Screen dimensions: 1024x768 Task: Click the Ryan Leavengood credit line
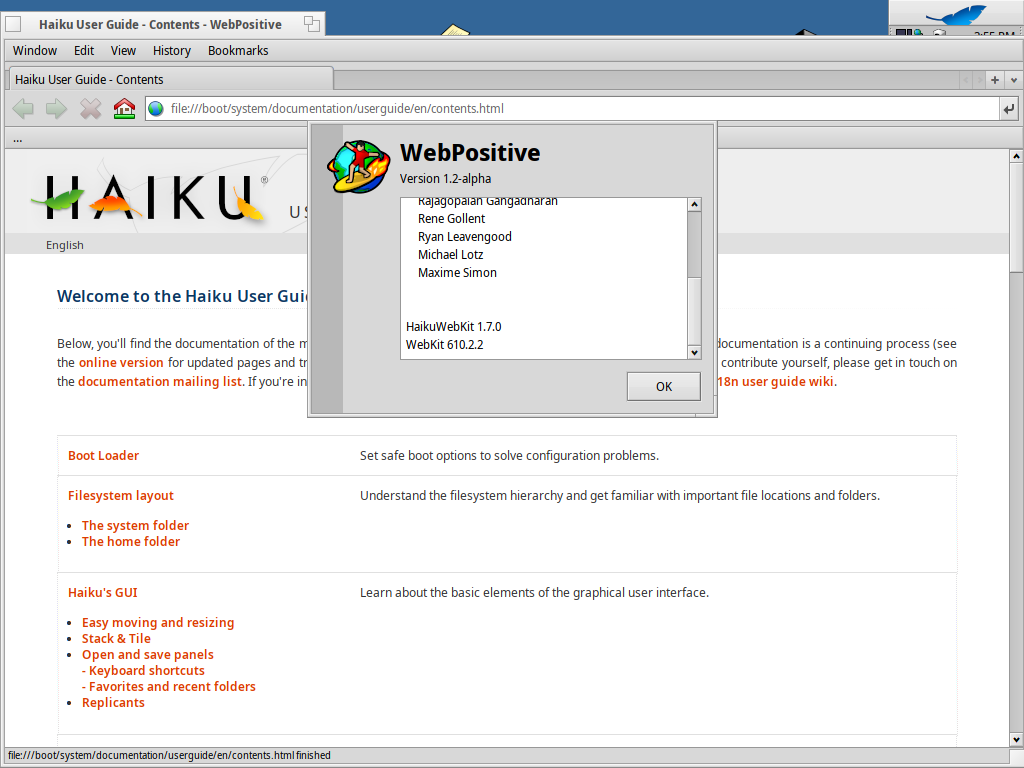click(x=464, y=236)
